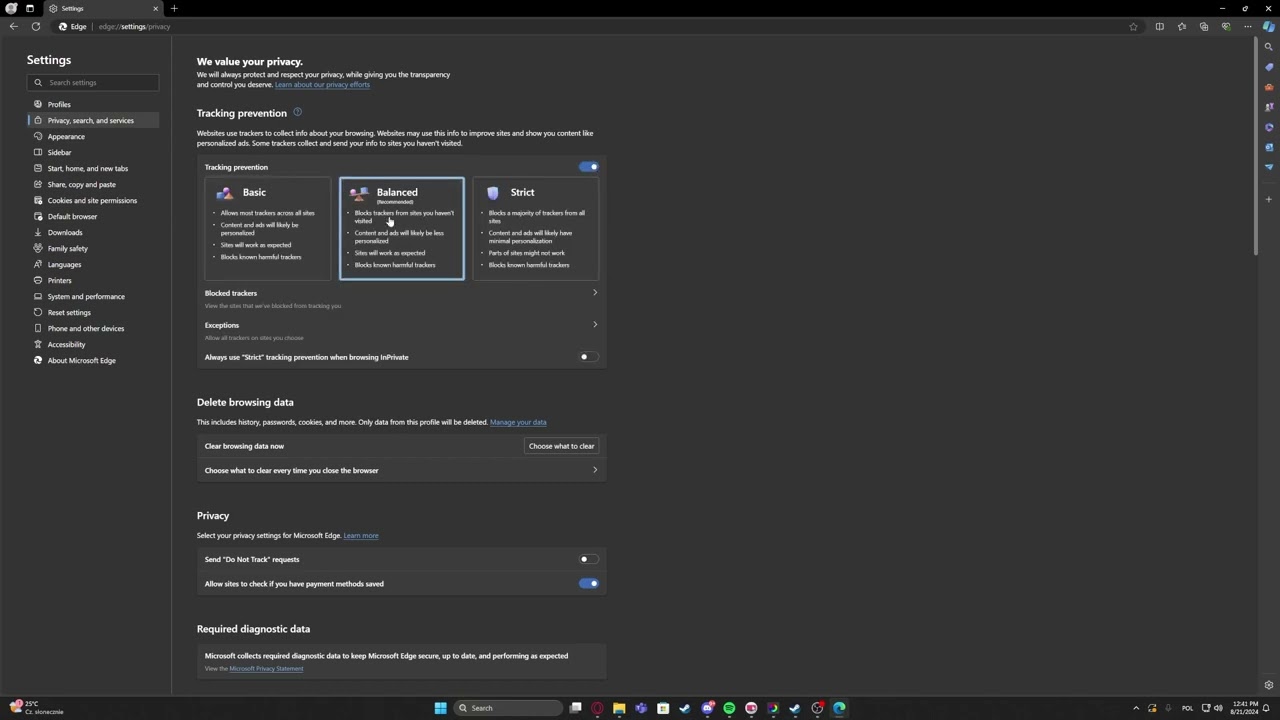Open sidebar Outlook icon

coord(1269,147)
